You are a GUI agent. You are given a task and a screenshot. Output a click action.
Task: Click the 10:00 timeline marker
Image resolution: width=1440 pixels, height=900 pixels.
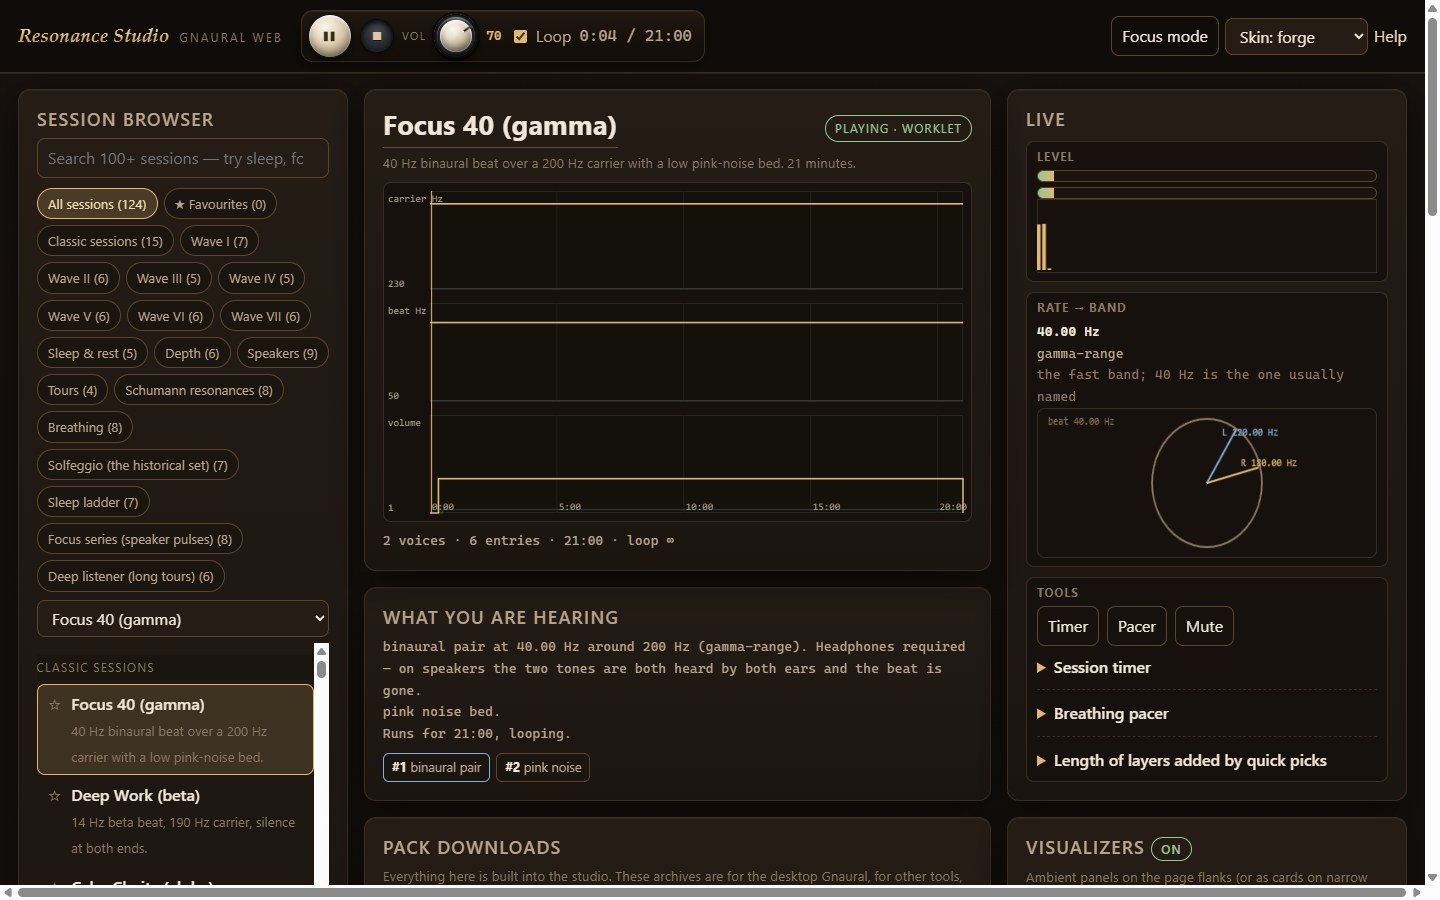(699, 507)
